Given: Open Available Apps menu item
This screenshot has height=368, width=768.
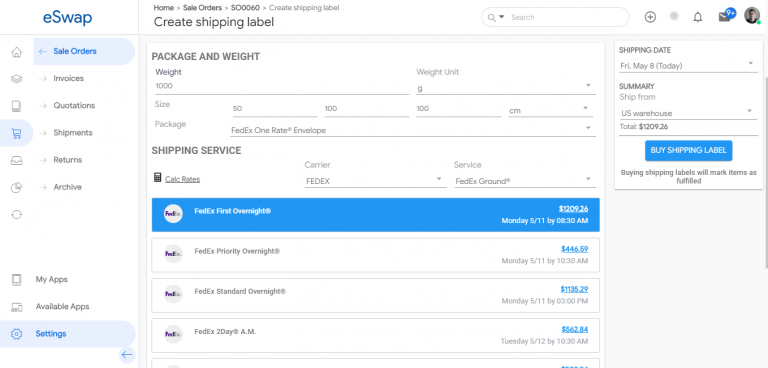Looking at the screenshot, I should (x=62, y=306).
